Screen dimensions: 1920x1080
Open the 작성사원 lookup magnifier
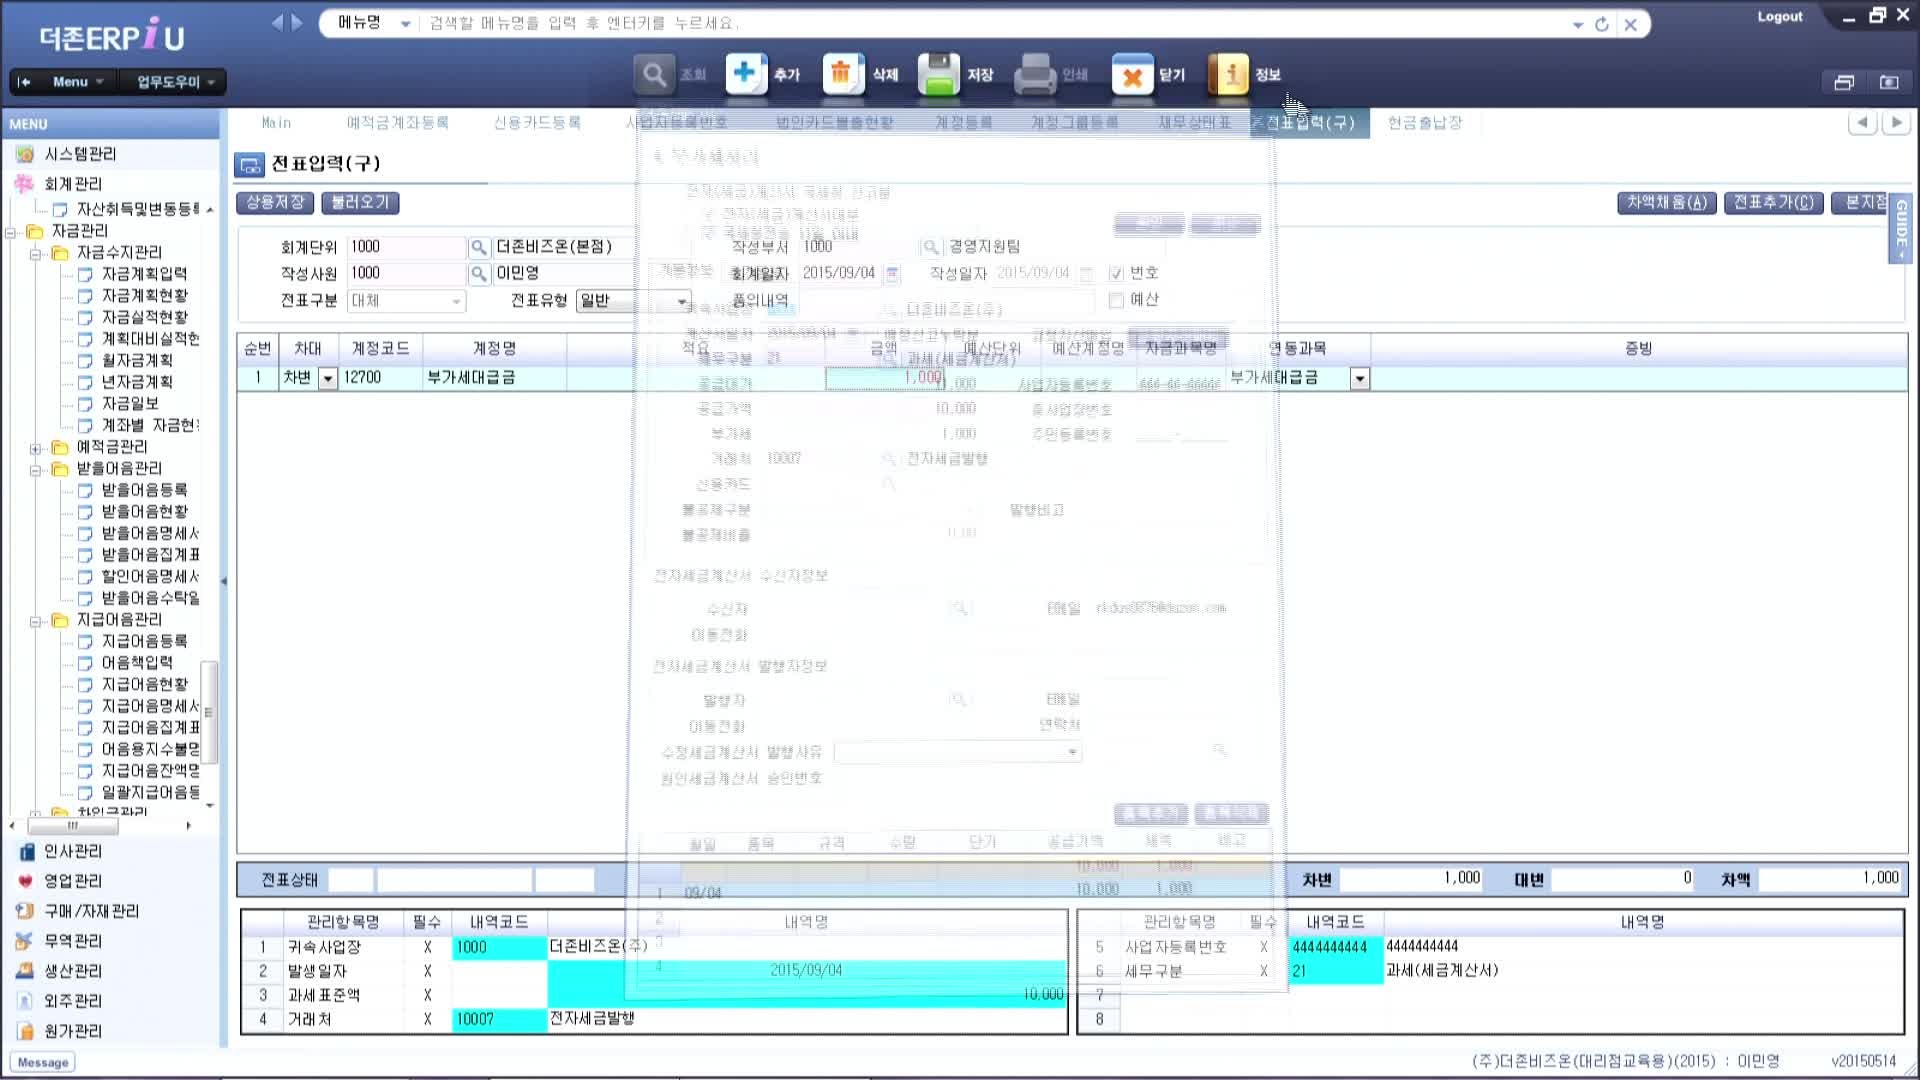tap(479, 273)
